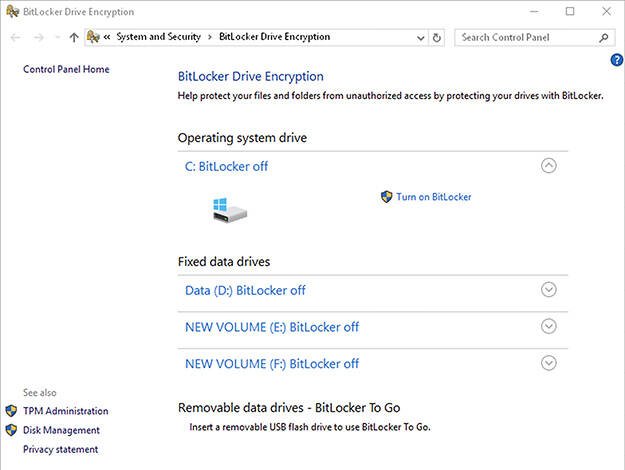Click the back navigation arrow
Screen dimensions: 625x470
(x=16, y=37)
